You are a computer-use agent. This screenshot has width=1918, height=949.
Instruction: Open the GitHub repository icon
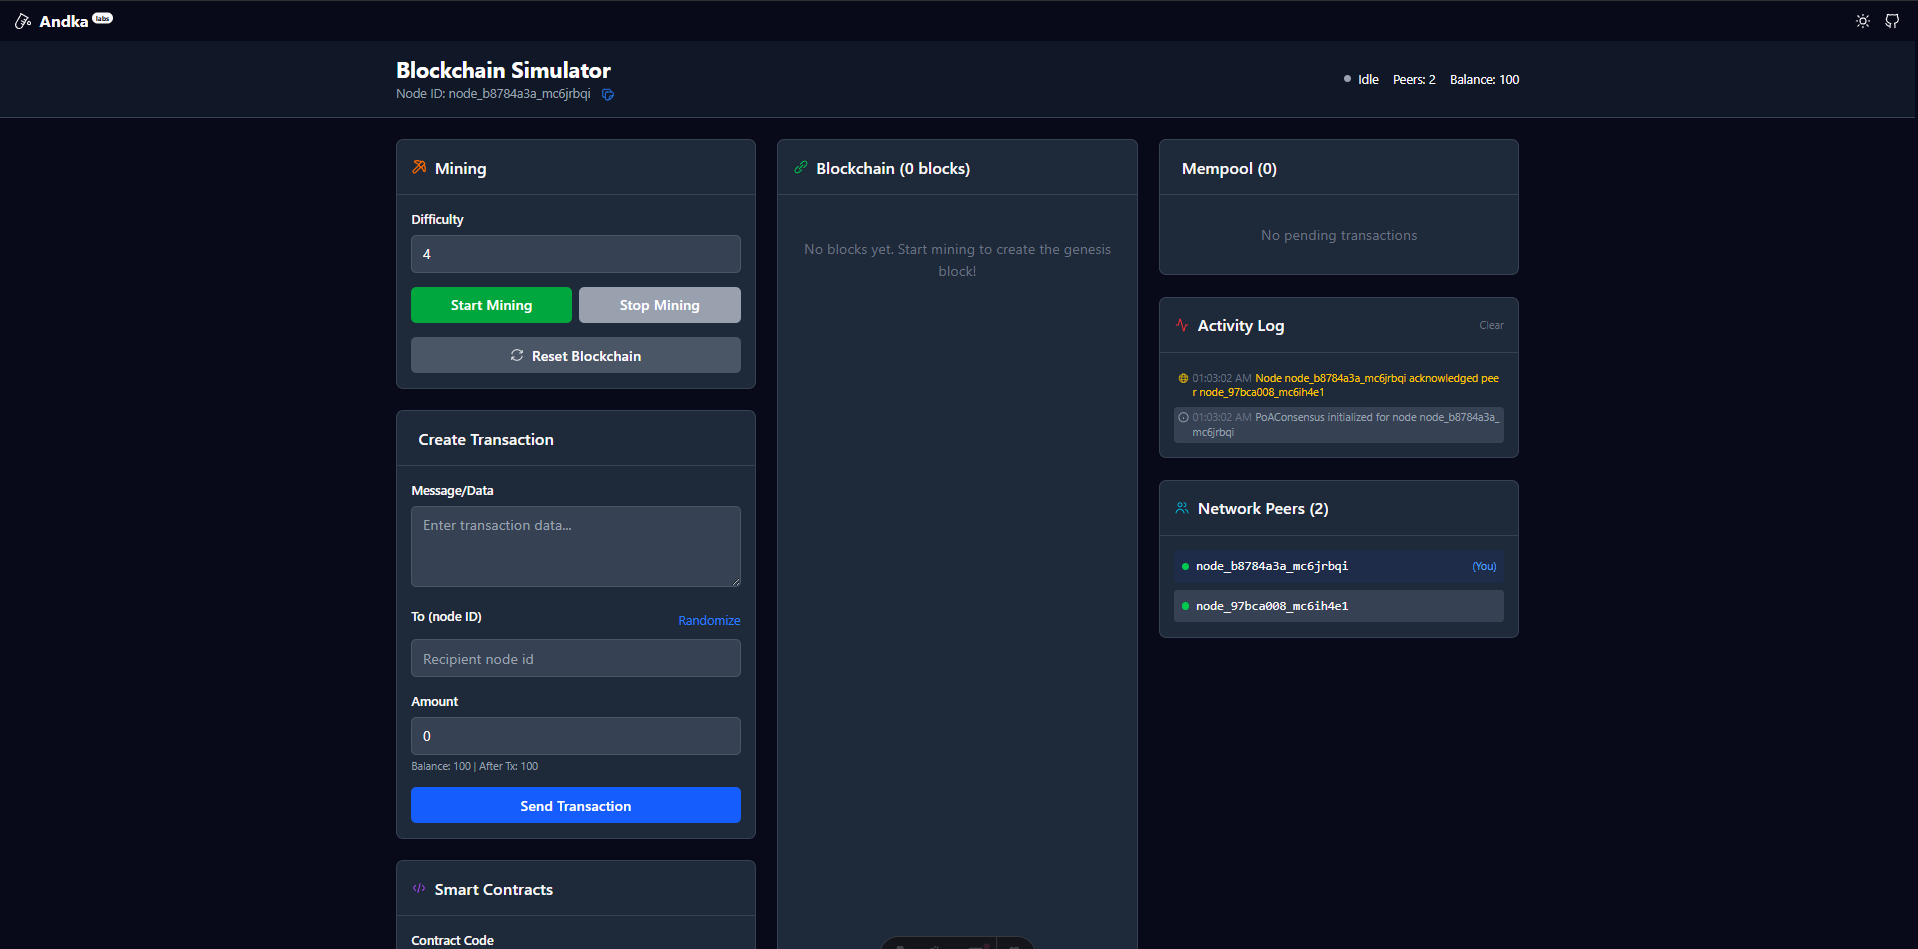[x=1892, y=20]
